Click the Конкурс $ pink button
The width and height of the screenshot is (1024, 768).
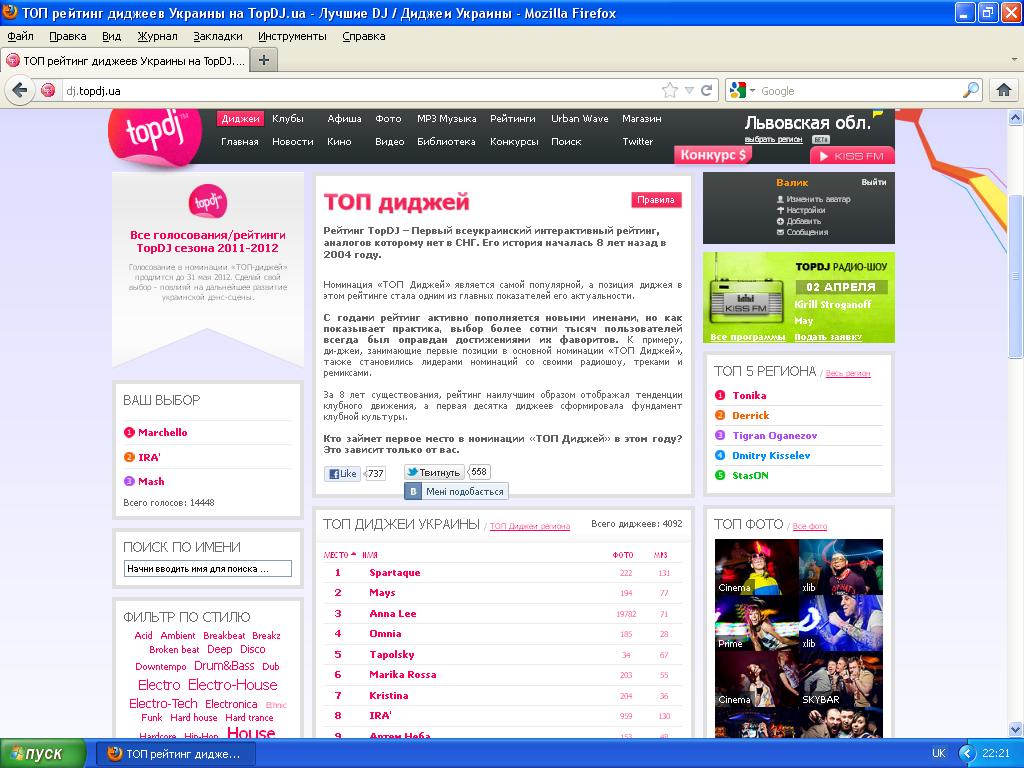click(x=712, y=155)
